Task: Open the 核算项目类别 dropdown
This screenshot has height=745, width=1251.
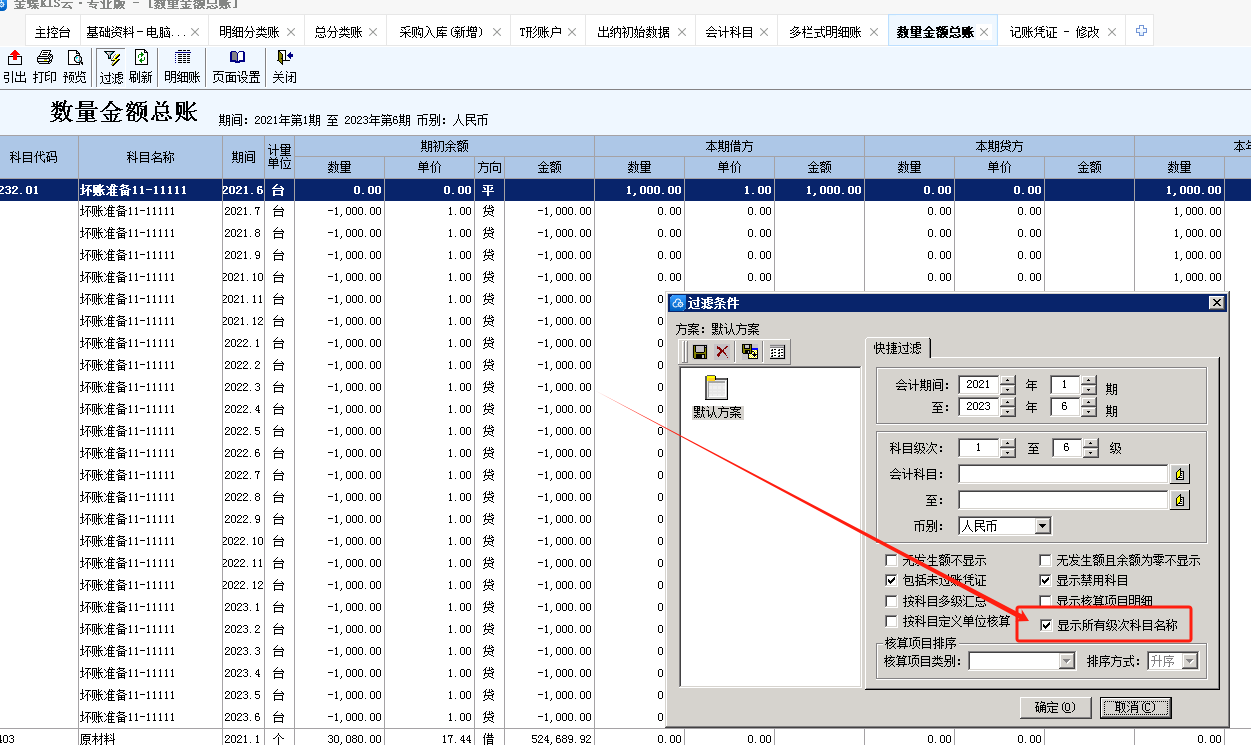Action: pyautogui.click(x=1066, y=661)
